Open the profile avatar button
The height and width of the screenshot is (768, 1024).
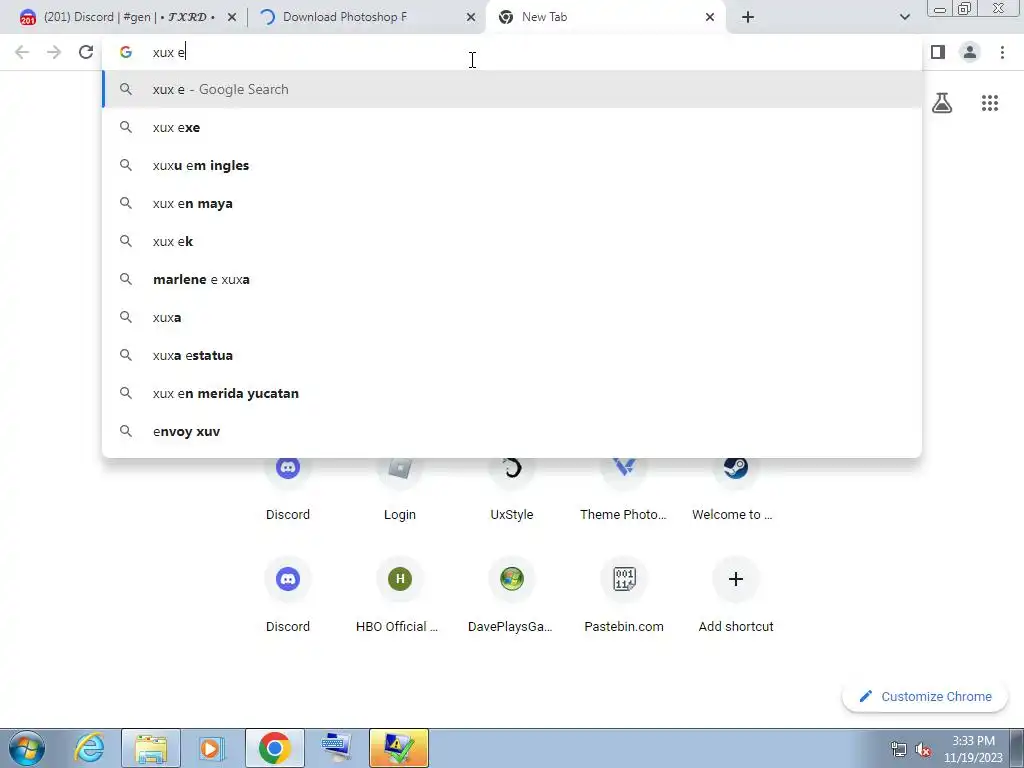(x=970, y=52)
